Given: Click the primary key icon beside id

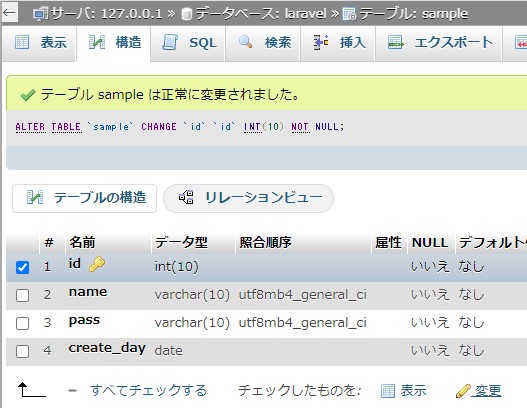Looking at the screenshot, I should (97, 264).
